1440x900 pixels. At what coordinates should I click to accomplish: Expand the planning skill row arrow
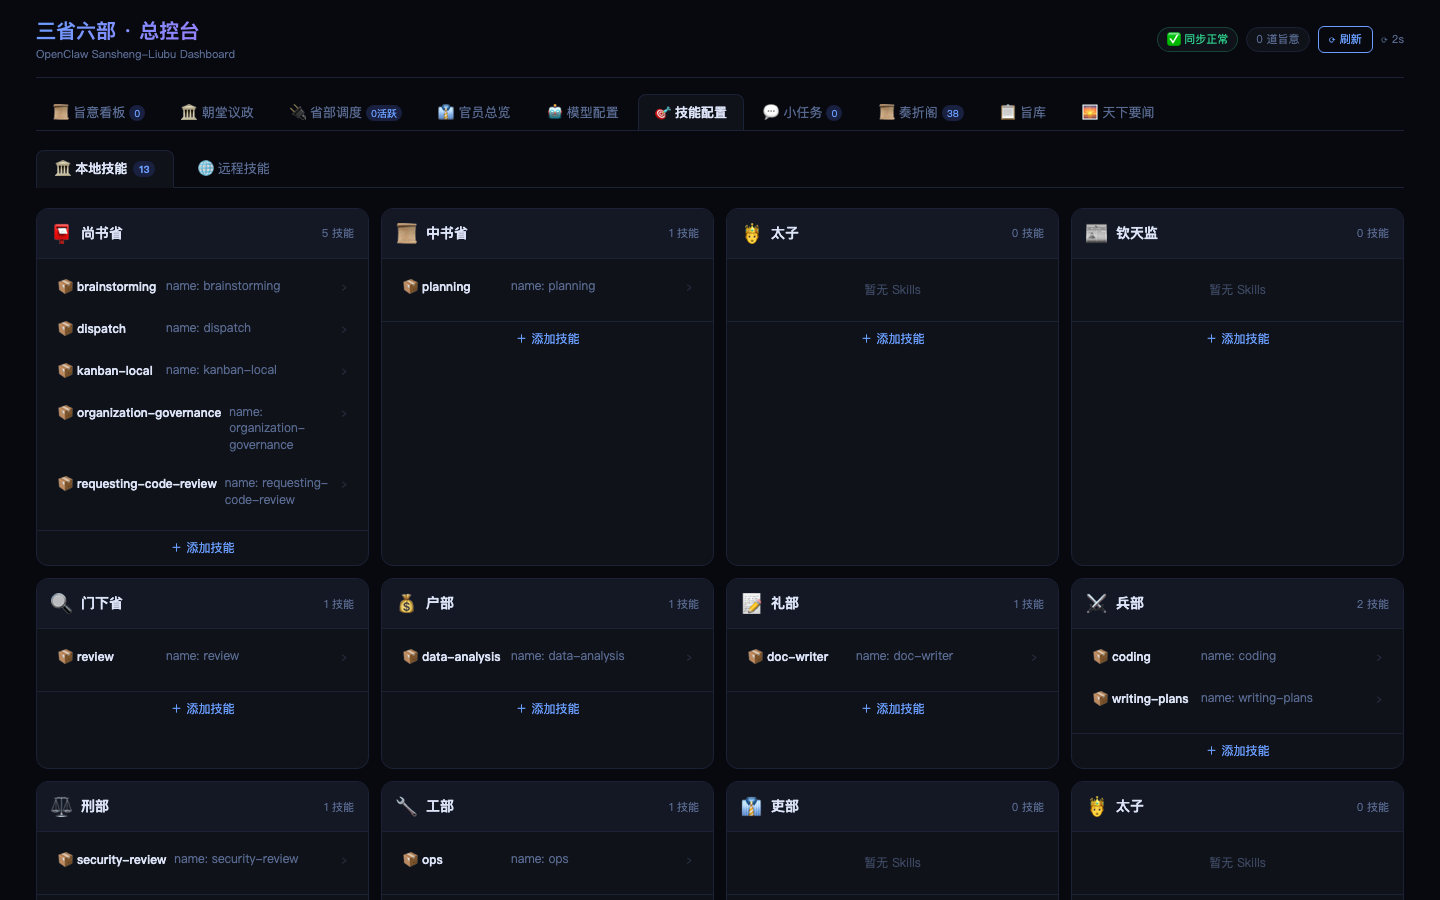[689, 287]
